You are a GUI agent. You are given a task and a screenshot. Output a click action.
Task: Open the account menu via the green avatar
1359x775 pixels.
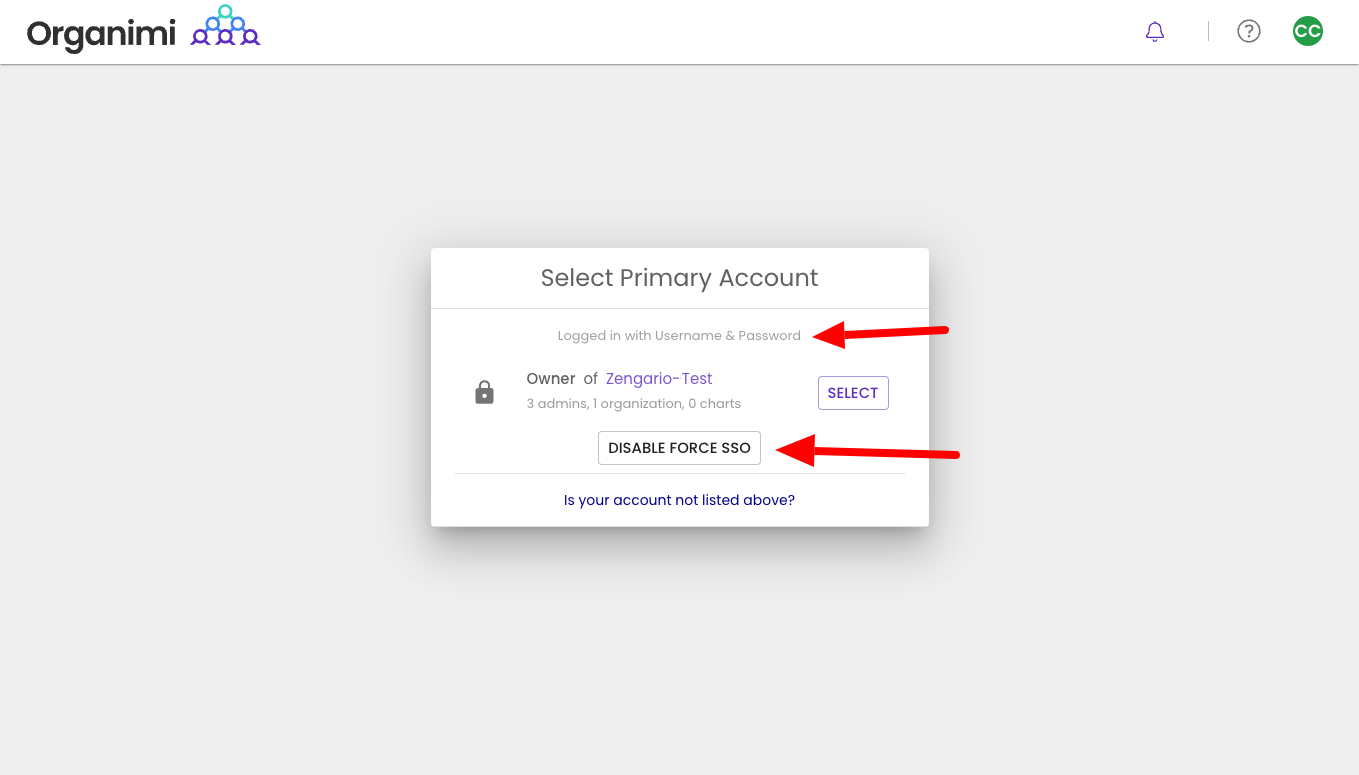[1307, 31]
